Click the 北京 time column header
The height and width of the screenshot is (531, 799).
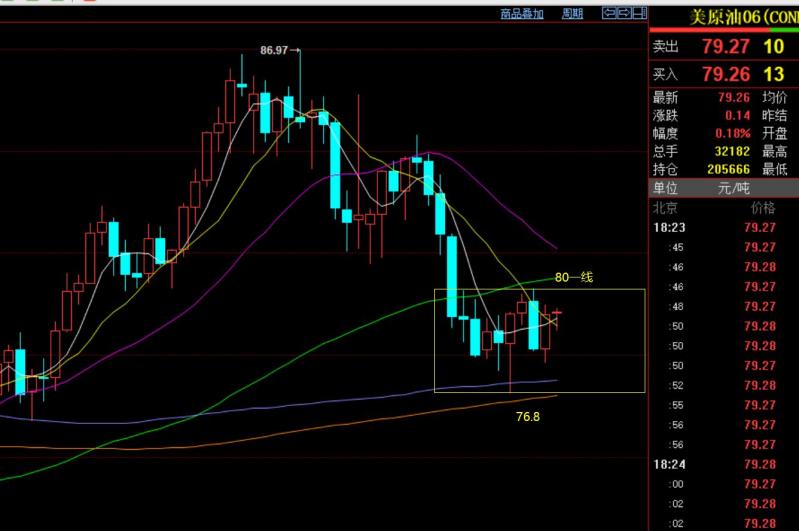coord(665,208)
